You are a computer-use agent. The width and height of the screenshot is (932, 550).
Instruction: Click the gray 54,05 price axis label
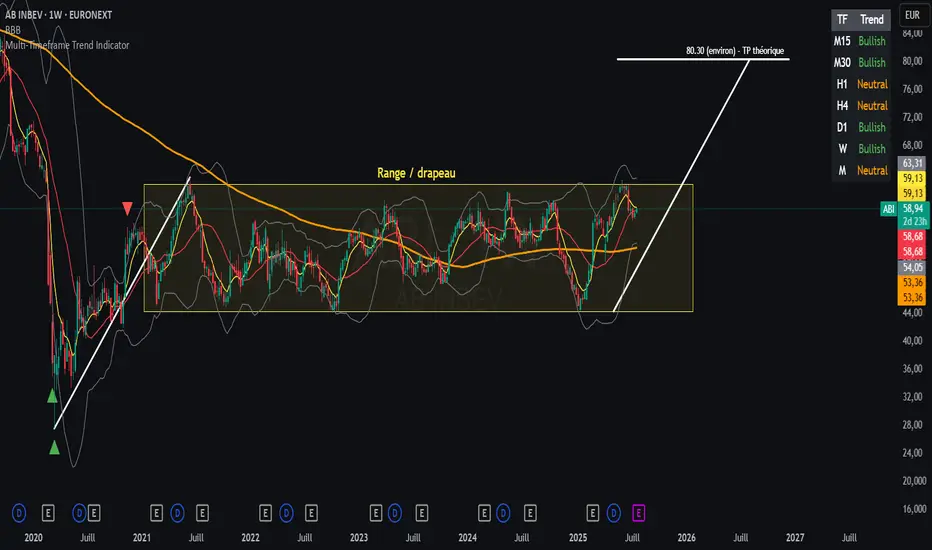[912, 268]
